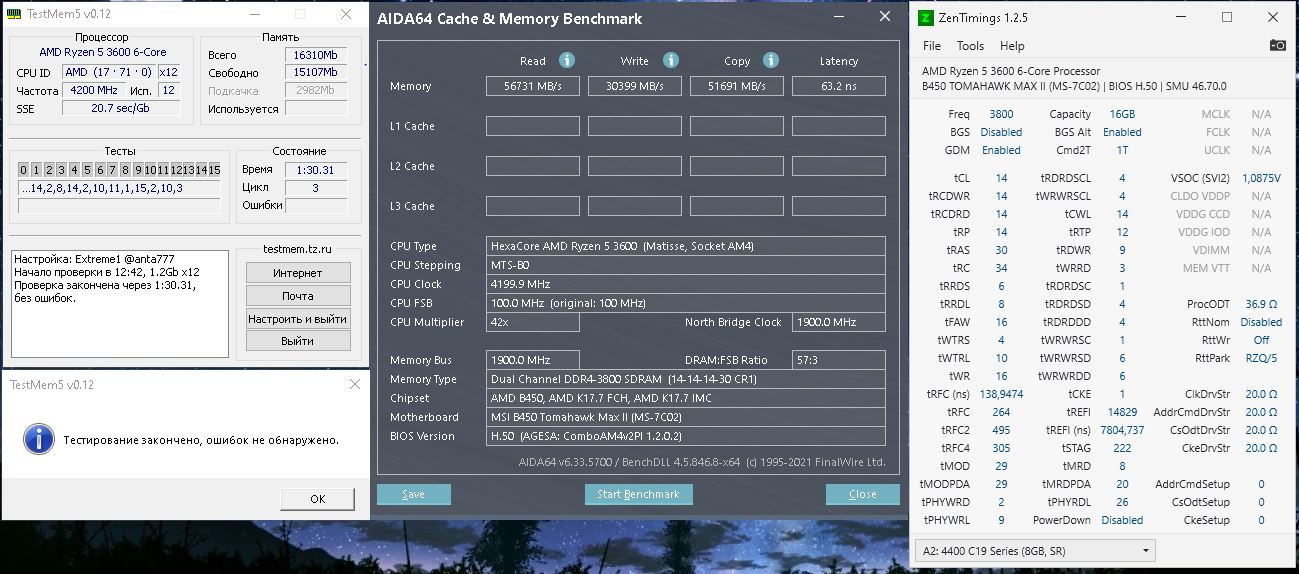Click the empty L2 Cache Write field
Screen dimensions: 1299x574
(635, 166)
